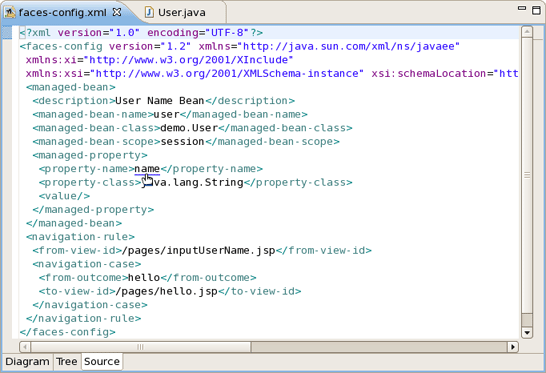Click the opening '<navigation-rule>' tag

coord(80,237)
